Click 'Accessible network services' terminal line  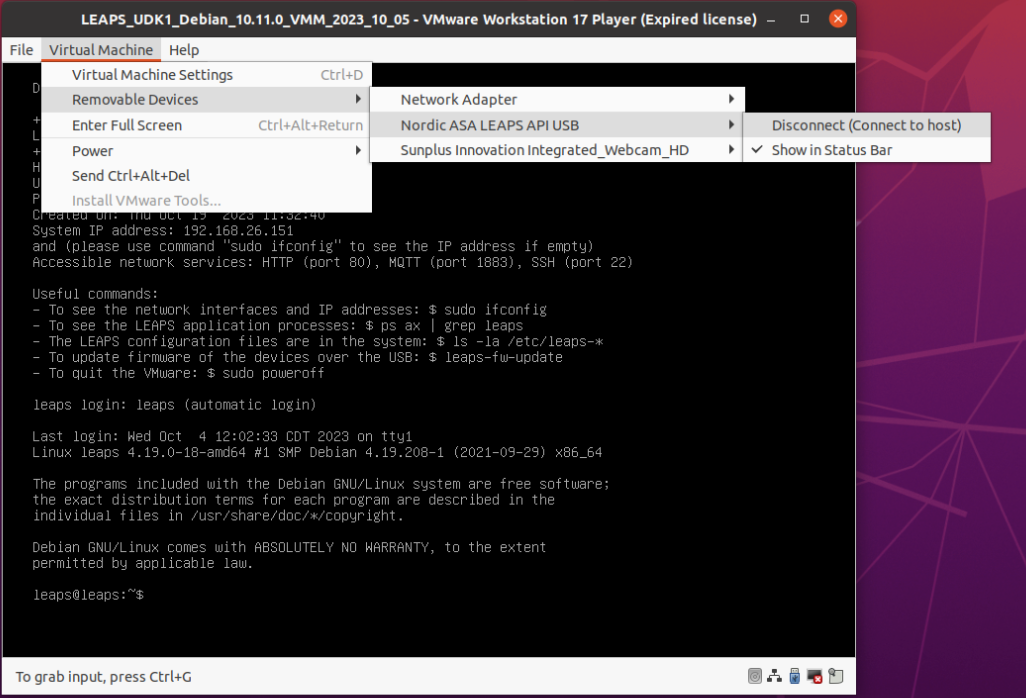point(332,262)
